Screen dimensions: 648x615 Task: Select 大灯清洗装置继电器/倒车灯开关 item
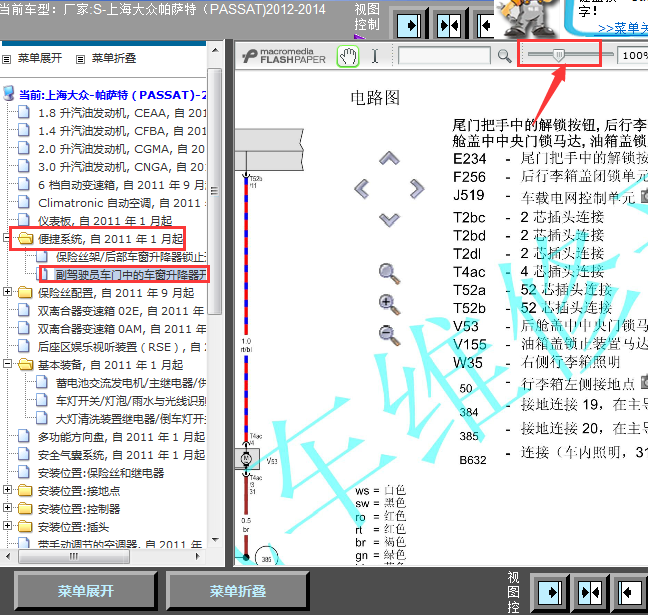pyautogui.click(x=131, y=419)
